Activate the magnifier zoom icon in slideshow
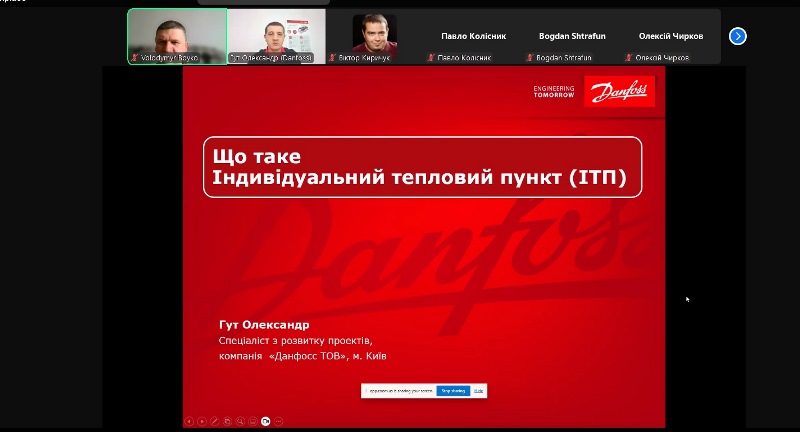800x432 pixels. [240, 421]
